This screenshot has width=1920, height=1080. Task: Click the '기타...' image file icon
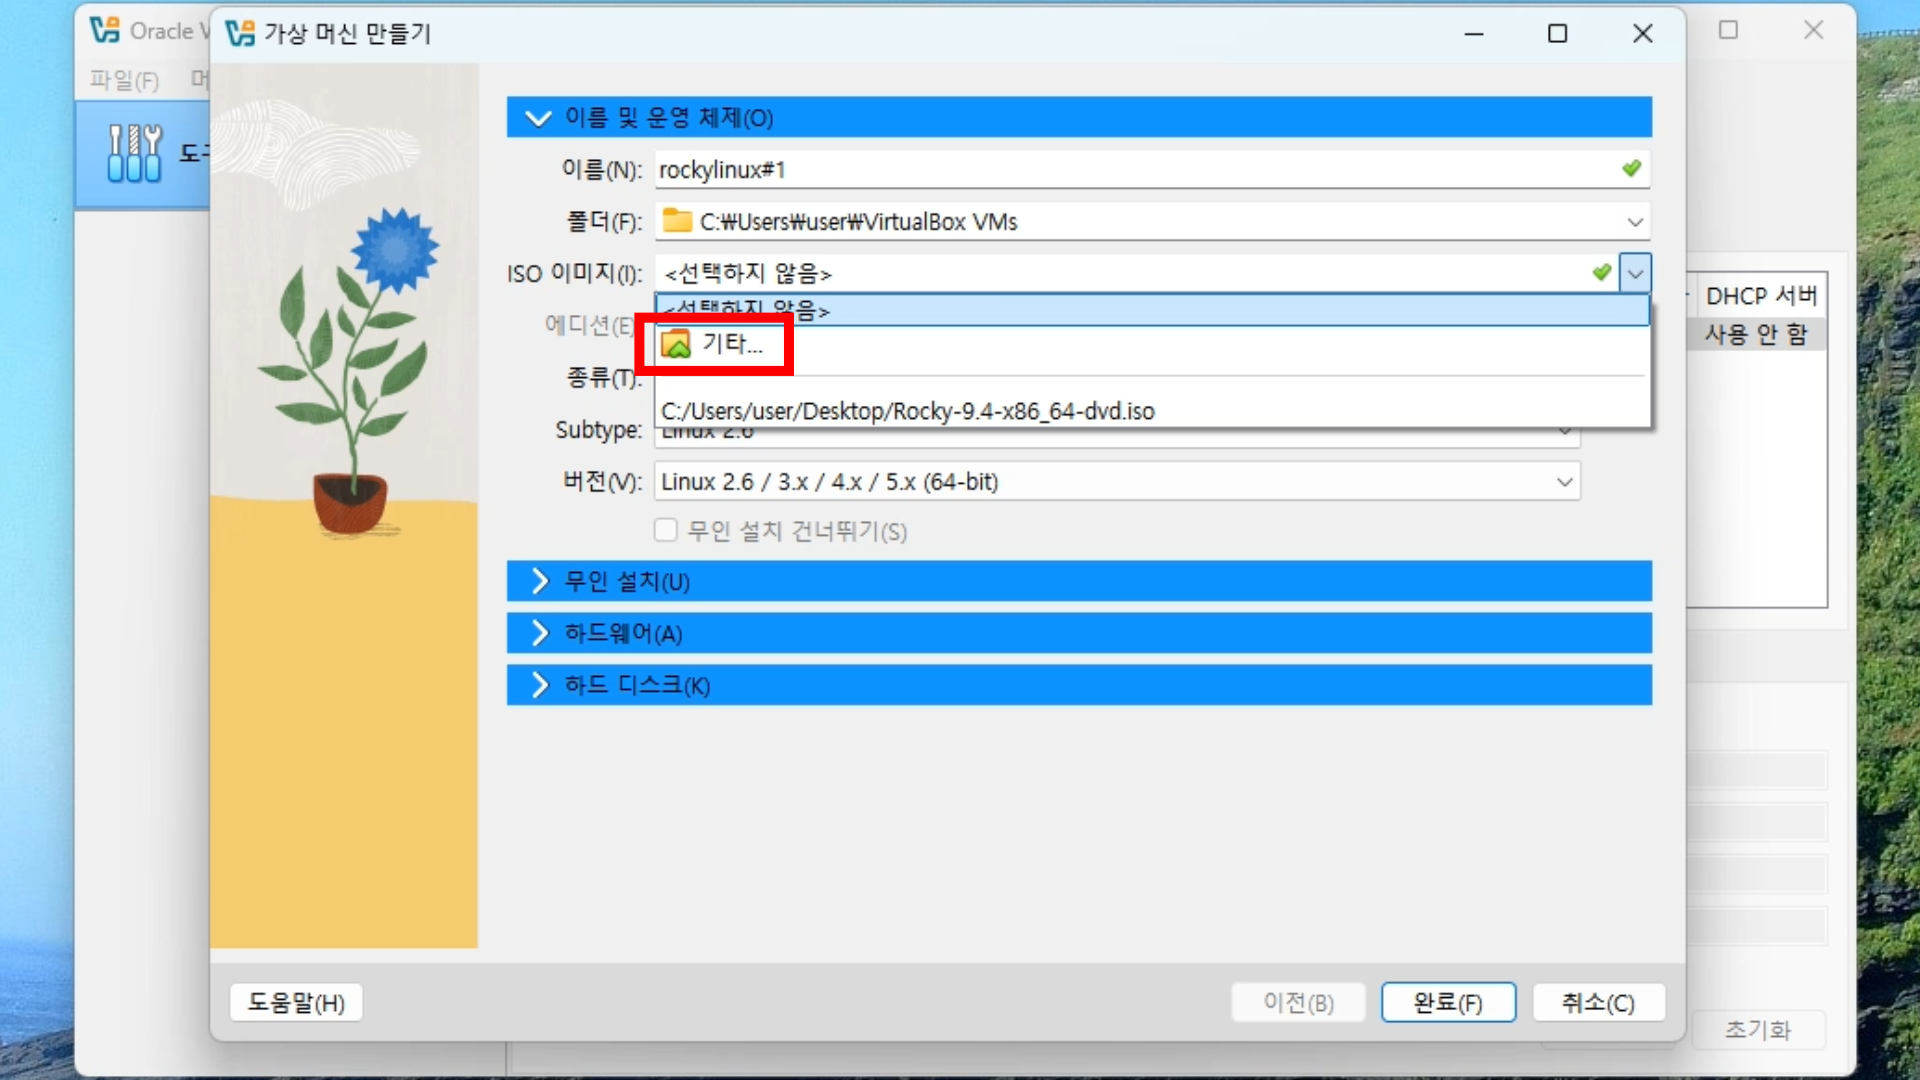pyautogui.click(x=677, y=344)
